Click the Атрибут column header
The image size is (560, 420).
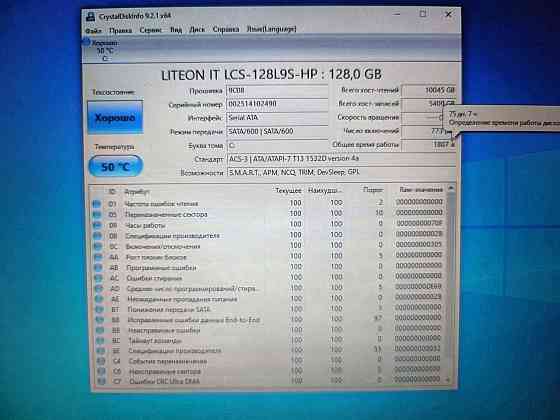coord(137,192)
